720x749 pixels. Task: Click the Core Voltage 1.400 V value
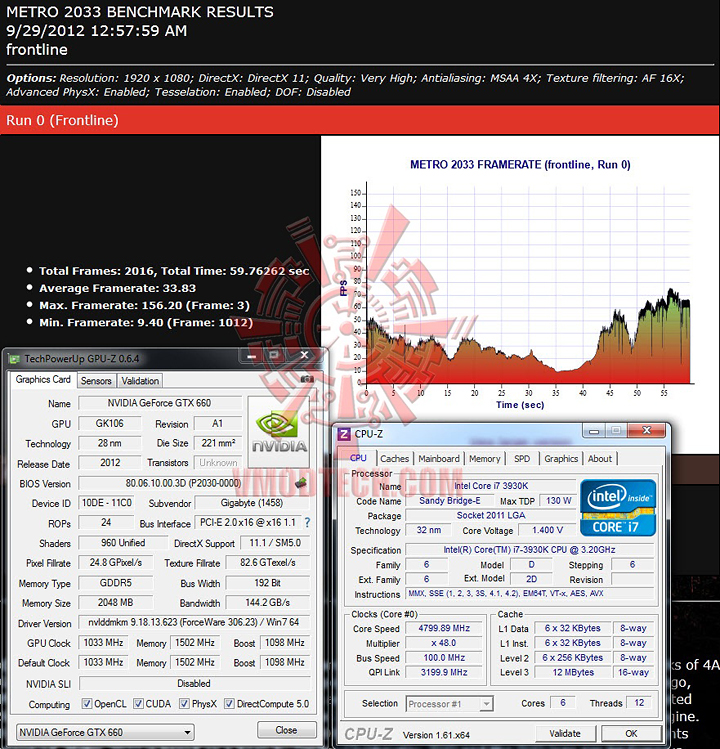(x=548, y=530)
